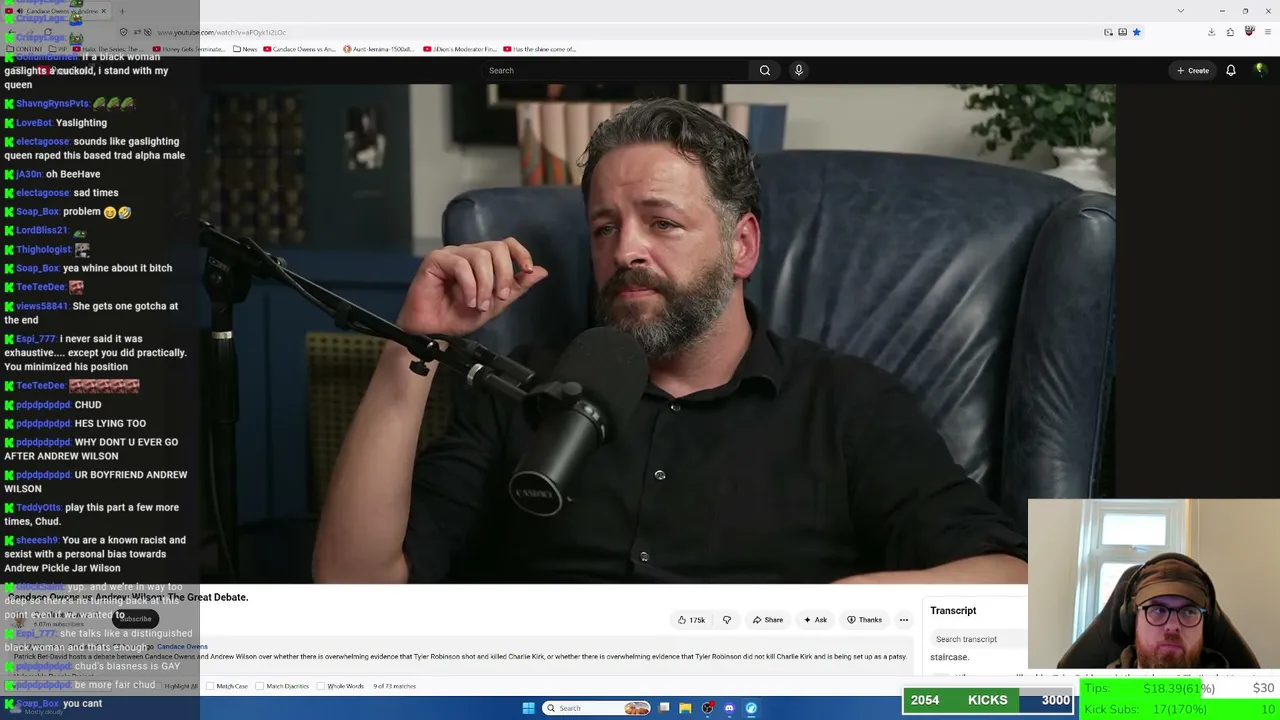Open Discord from the taskbar

click(729, 708)
